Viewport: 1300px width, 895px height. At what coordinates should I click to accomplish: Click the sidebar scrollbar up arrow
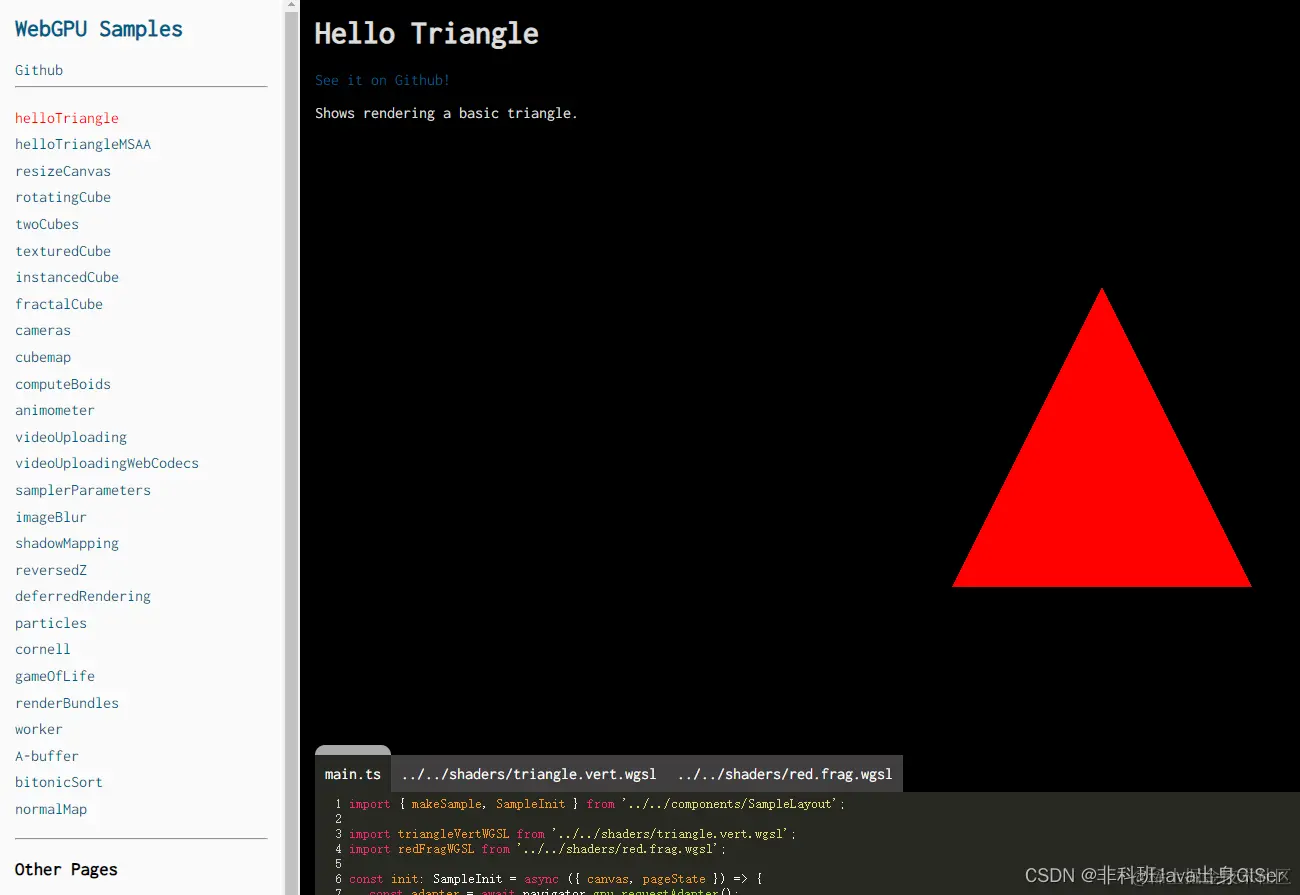pyautogui.click(x=292, y=6)
